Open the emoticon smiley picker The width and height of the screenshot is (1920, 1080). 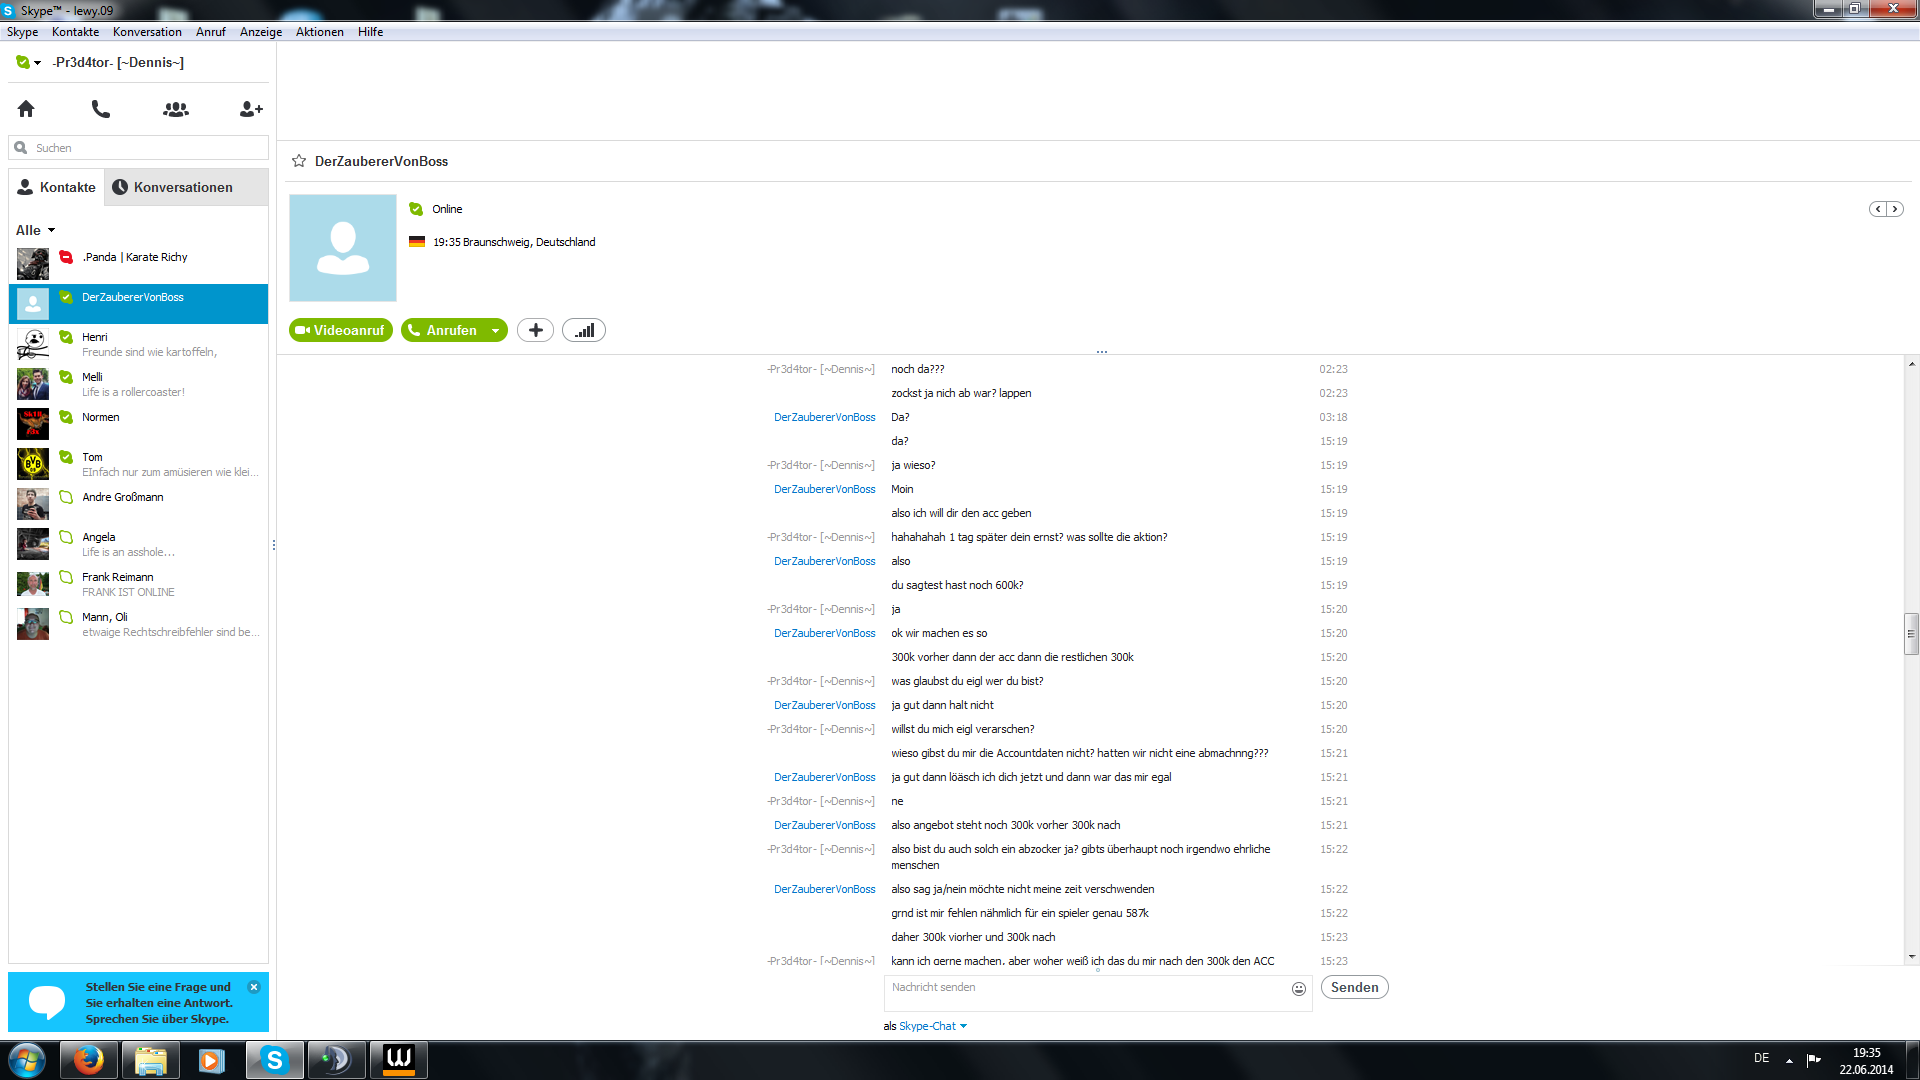tap(1299, 989)
